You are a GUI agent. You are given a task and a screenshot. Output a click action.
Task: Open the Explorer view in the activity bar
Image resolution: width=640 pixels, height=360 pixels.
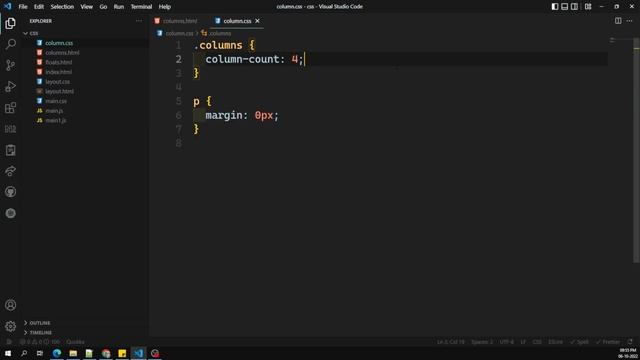(x=11, y=23)
